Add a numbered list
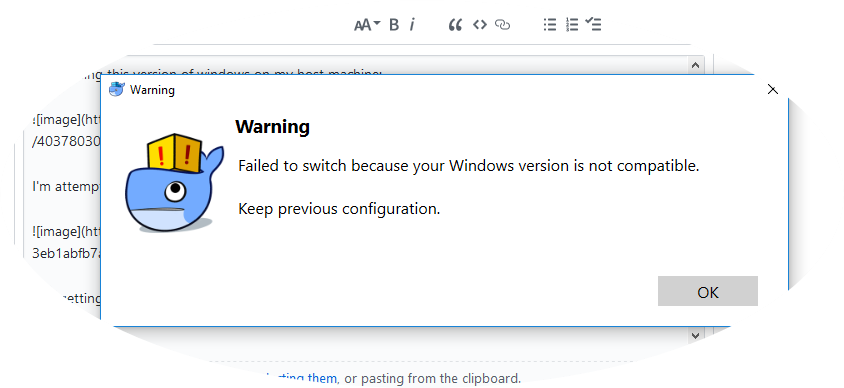This screenshot has width=844, height=388. (572, 25)
